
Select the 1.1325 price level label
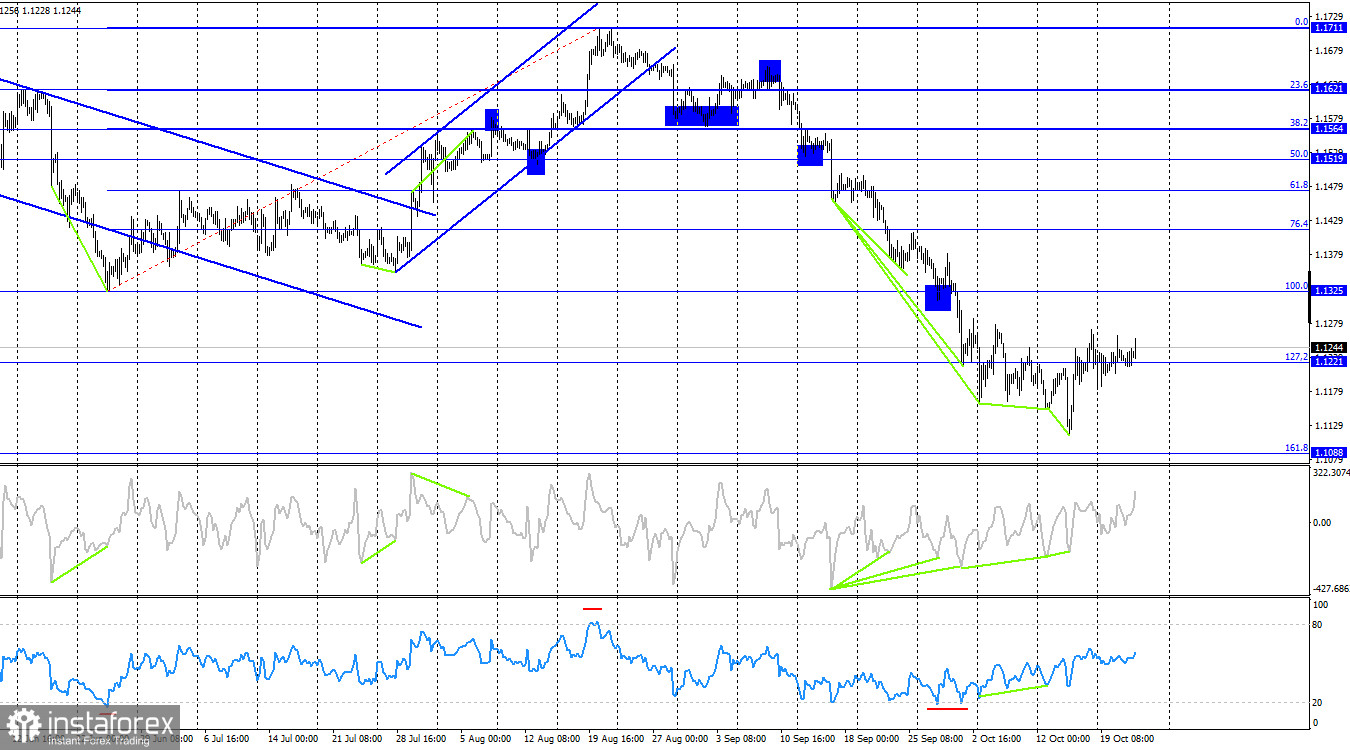(x=1330, y=291)
